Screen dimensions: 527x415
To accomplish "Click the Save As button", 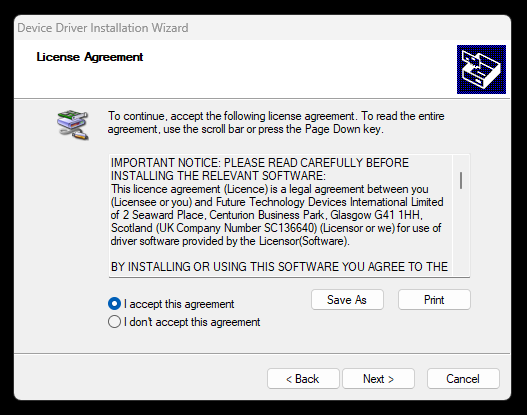I will pyautogui.click(x=347, y=299).
